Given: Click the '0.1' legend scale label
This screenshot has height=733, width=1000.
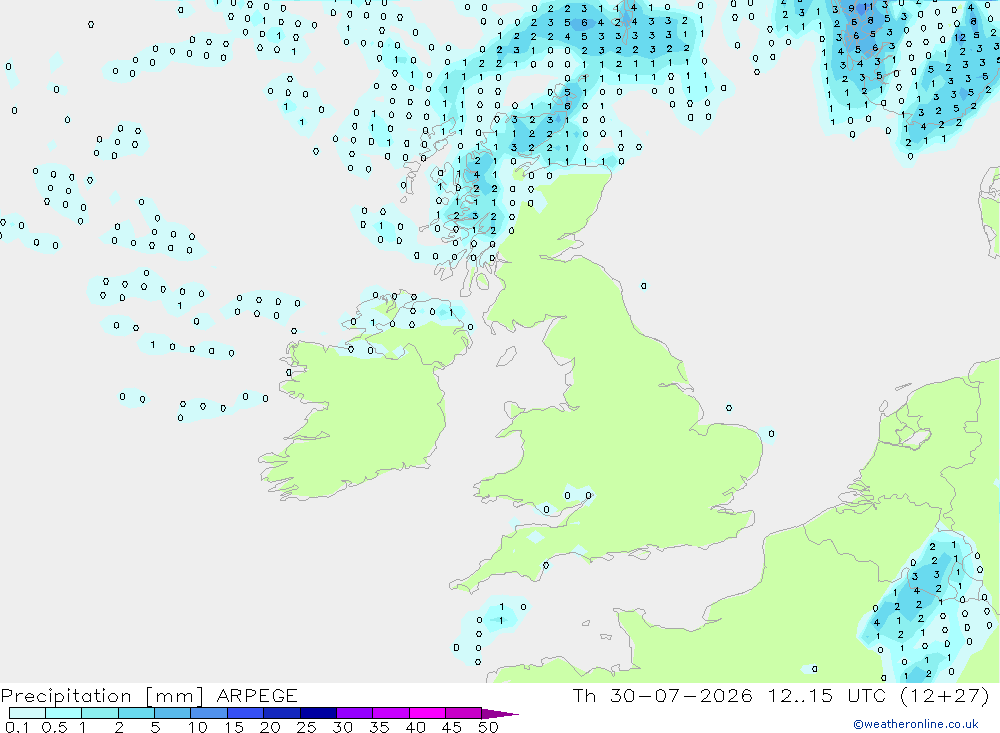Looking at the screenshot, I should pos(17,727).
